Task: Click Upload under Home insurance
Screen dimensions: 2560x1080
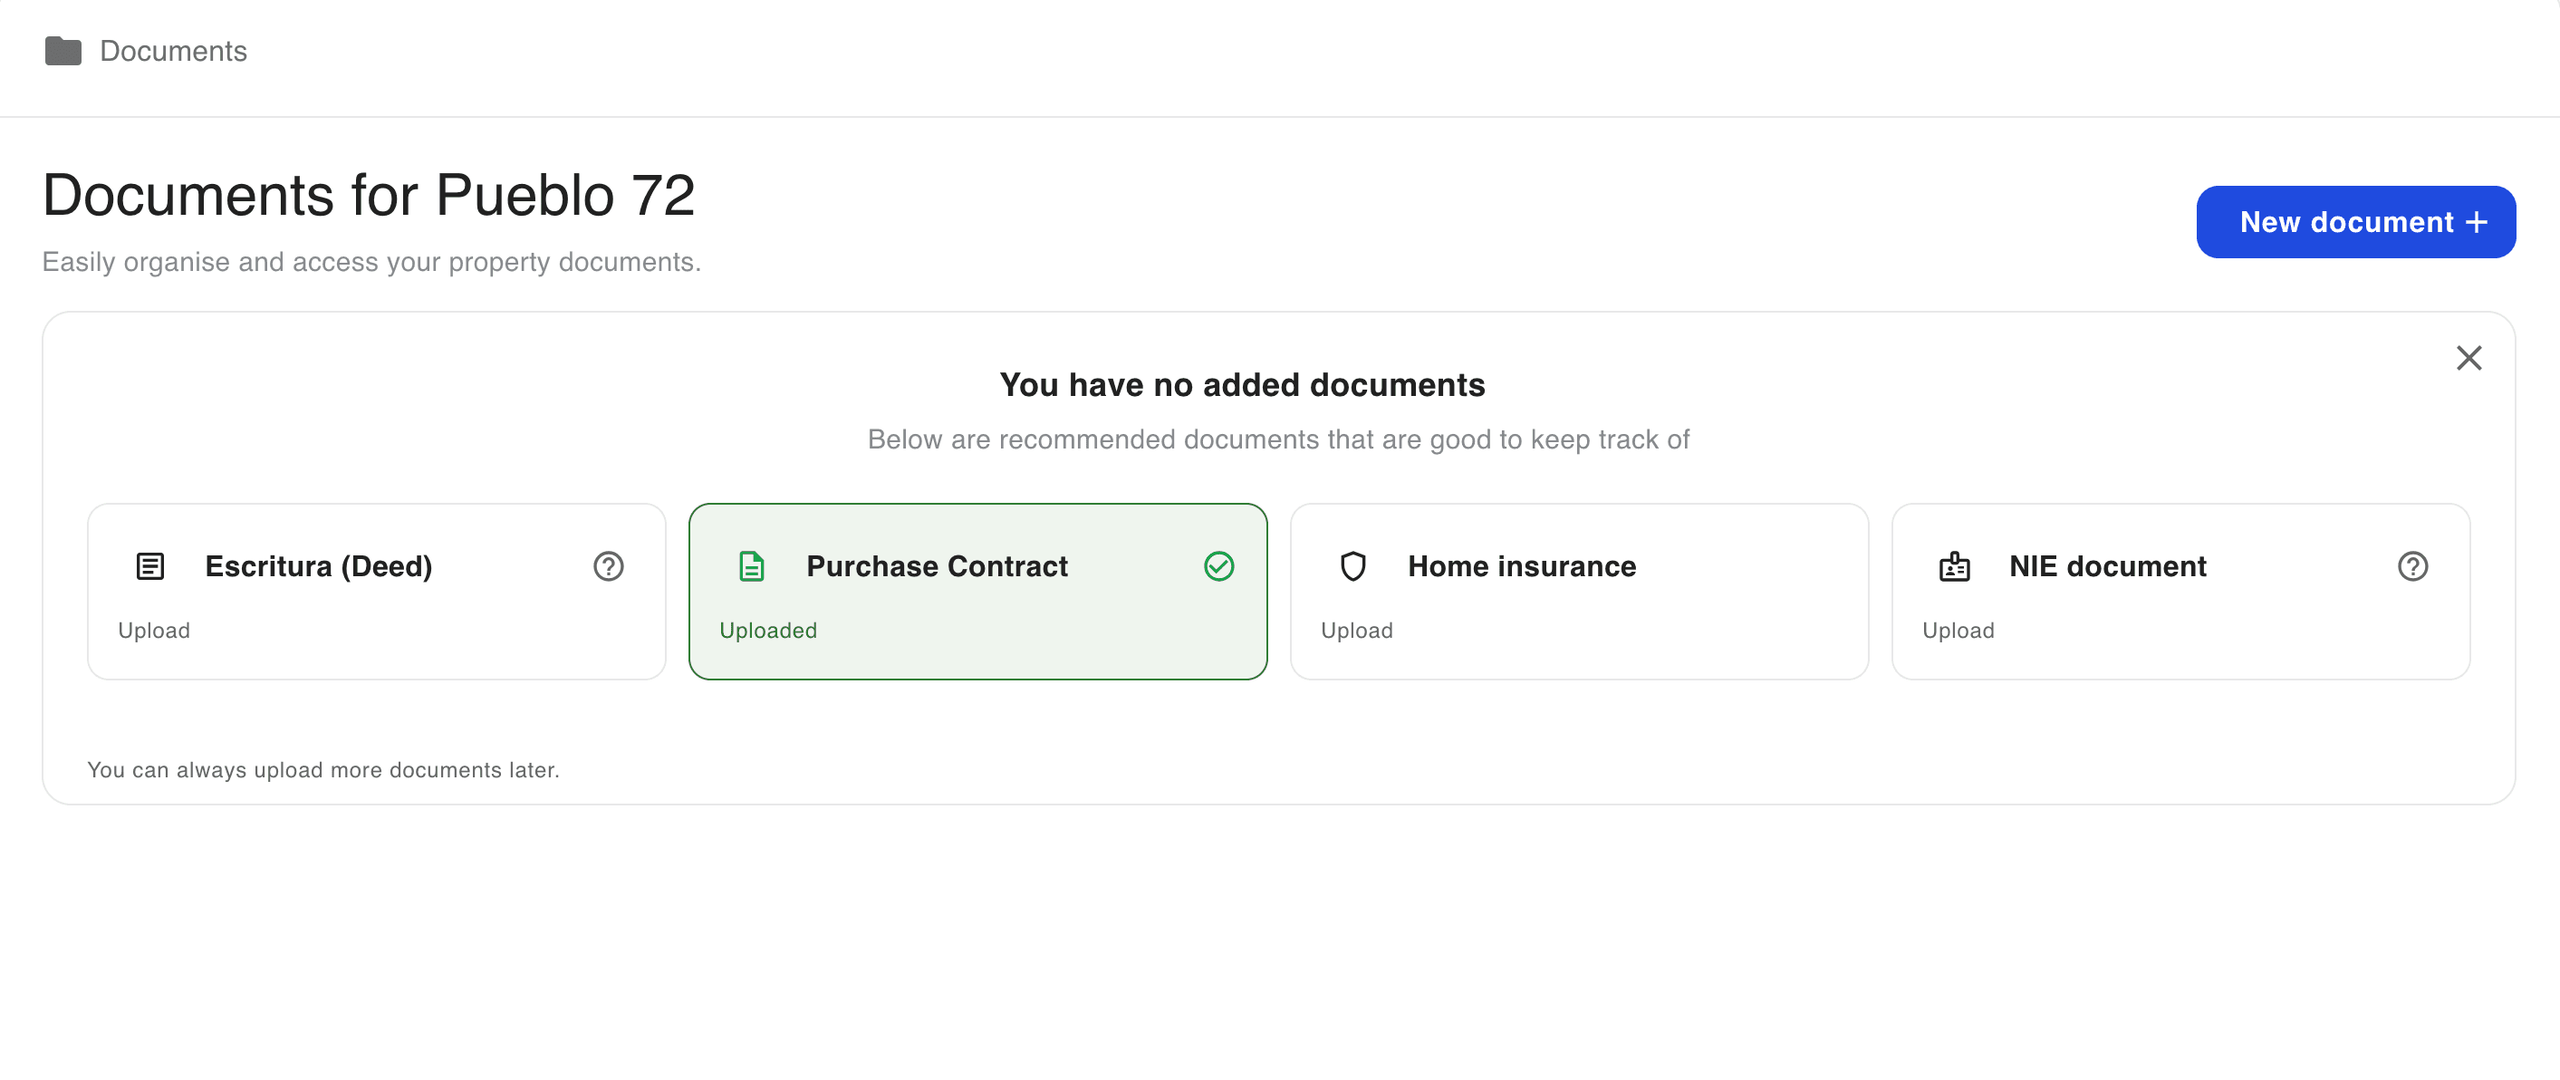Action: [1357, 630]
